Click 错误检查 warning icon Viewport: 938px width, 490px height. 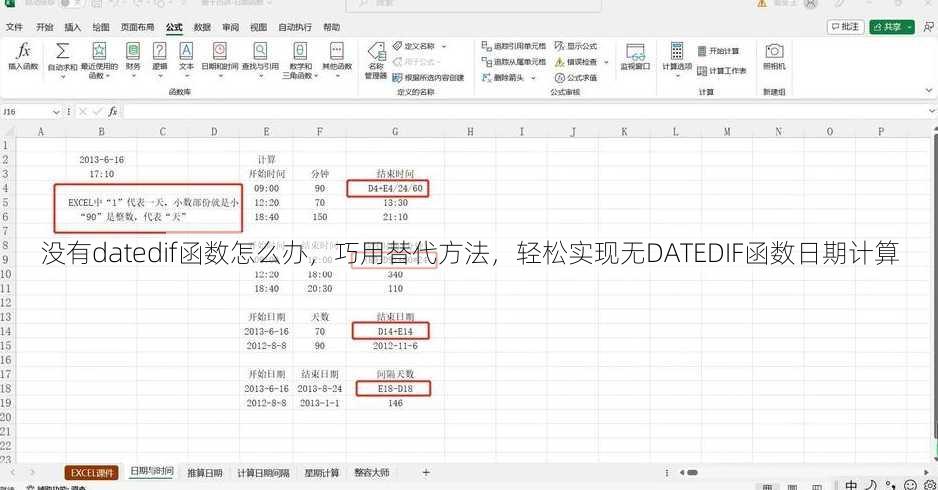point(559,62)
